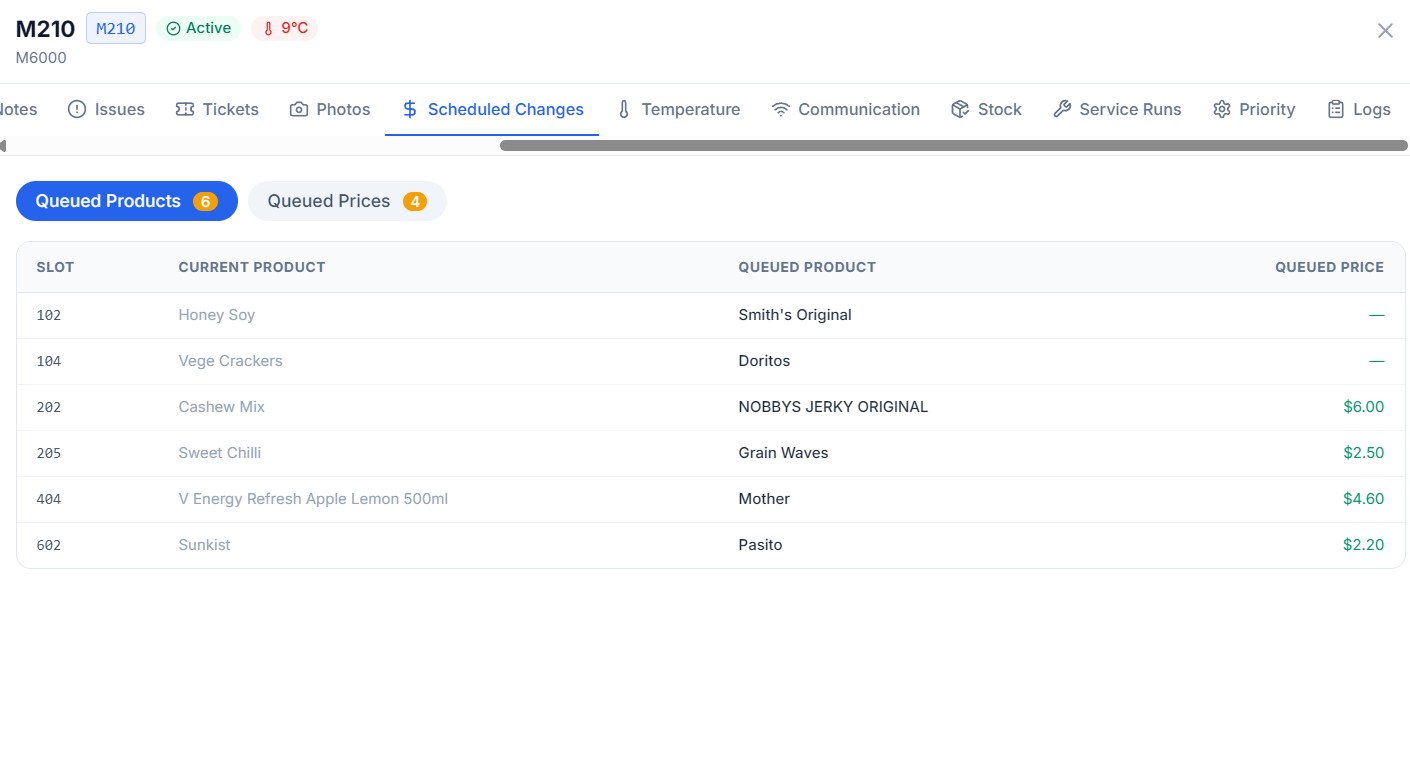Click the horizontal tab scrollbar thumb
1410x766 pixels.
953,146
